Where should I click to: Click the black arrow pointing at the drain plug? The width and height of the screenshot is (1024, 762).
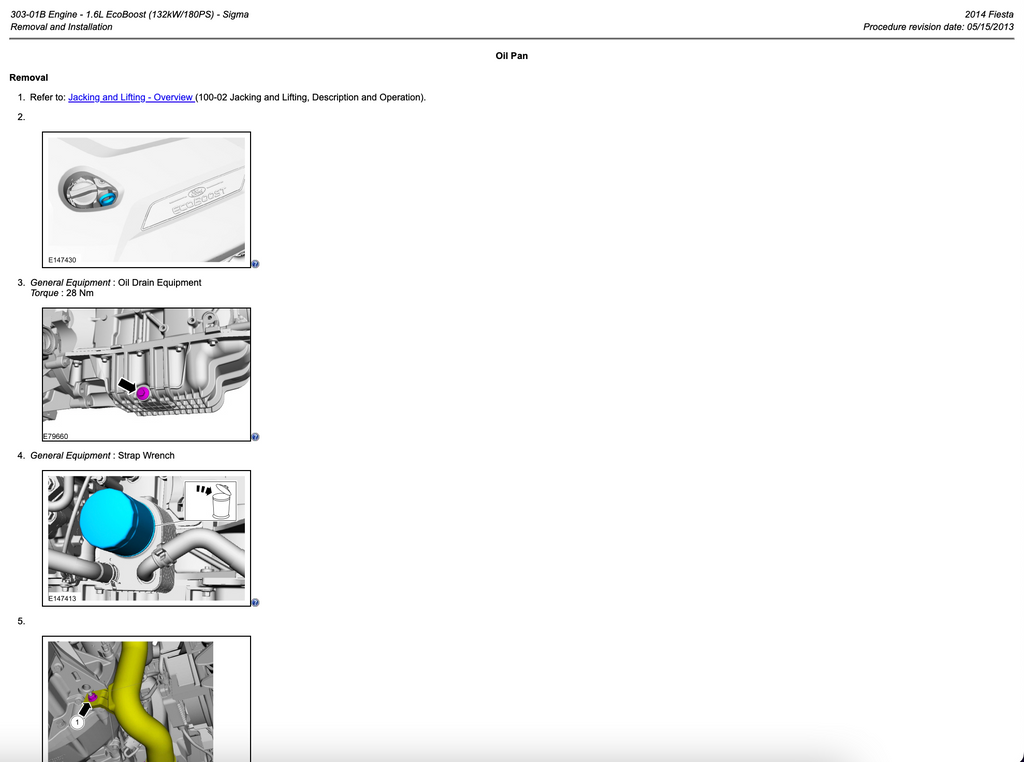127,385
